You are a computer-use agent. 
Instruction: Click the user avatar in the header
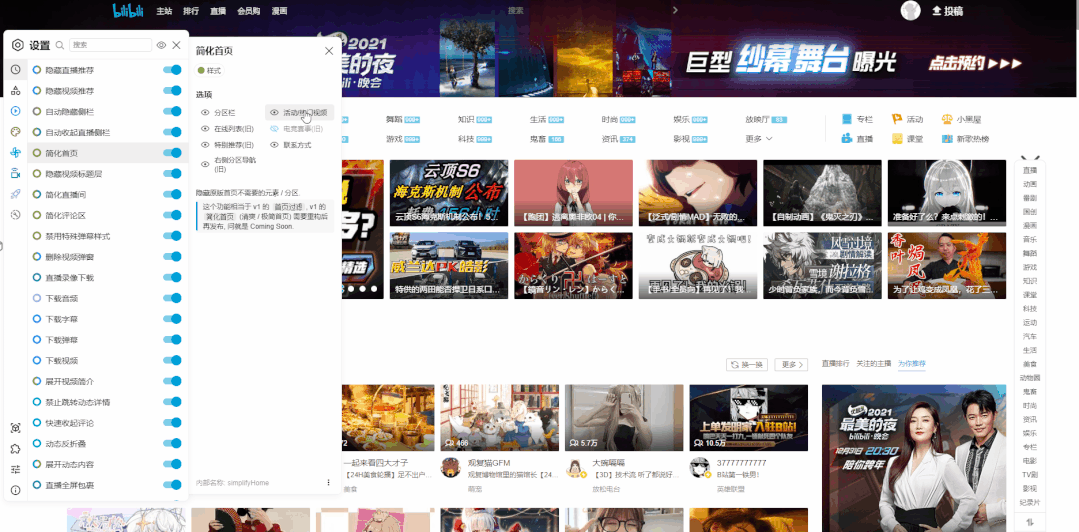click(x=910, y=10)
